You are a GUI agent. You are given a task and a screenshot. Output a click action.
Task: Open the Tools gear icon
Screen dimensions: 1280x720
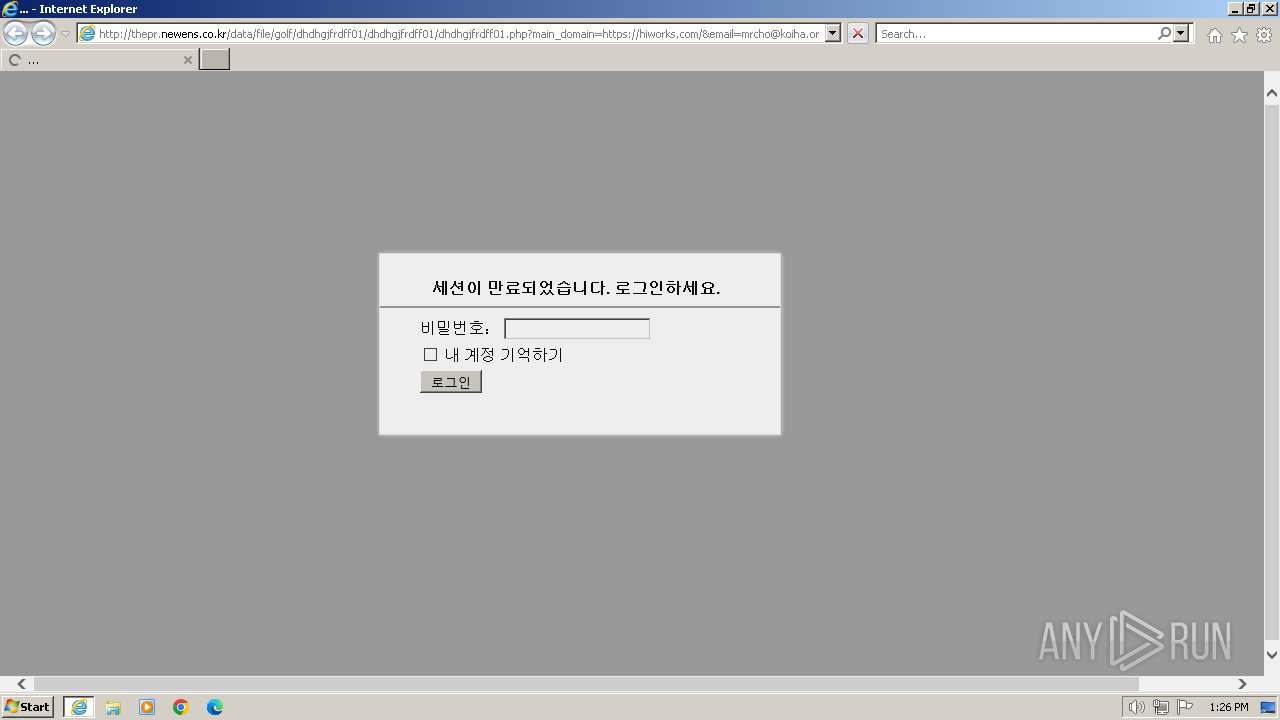point(1264,35)
